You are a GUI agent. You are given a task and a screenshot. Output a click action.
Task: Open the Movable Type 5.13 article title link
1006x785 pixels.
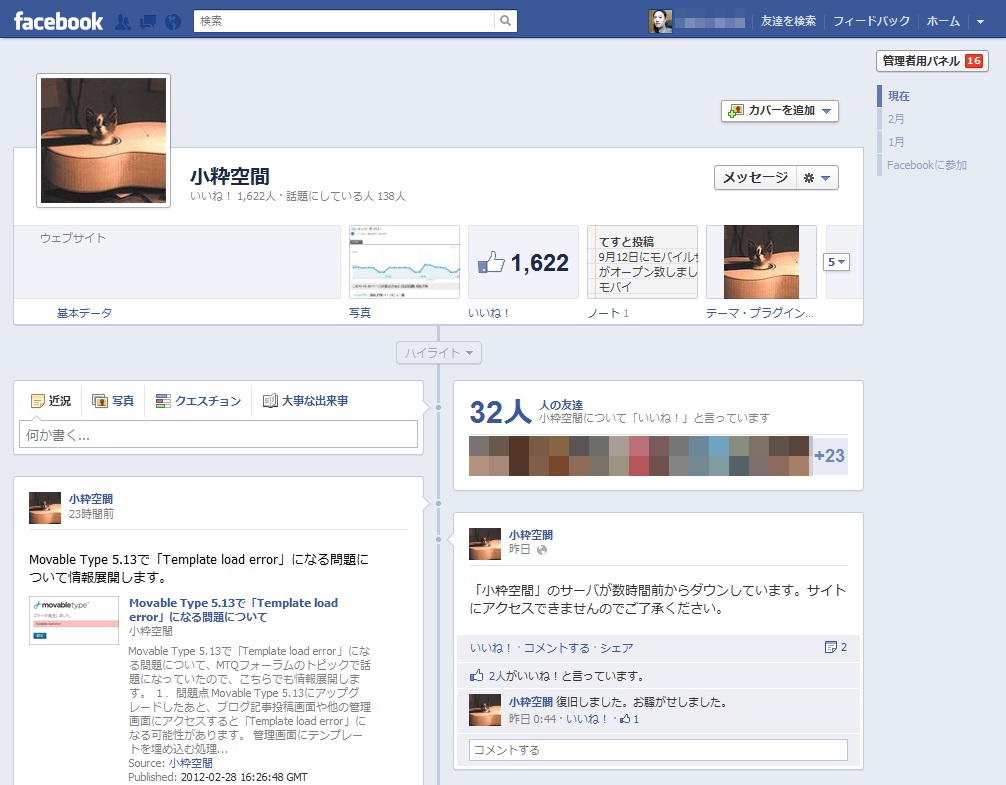[x=234, y=610]
